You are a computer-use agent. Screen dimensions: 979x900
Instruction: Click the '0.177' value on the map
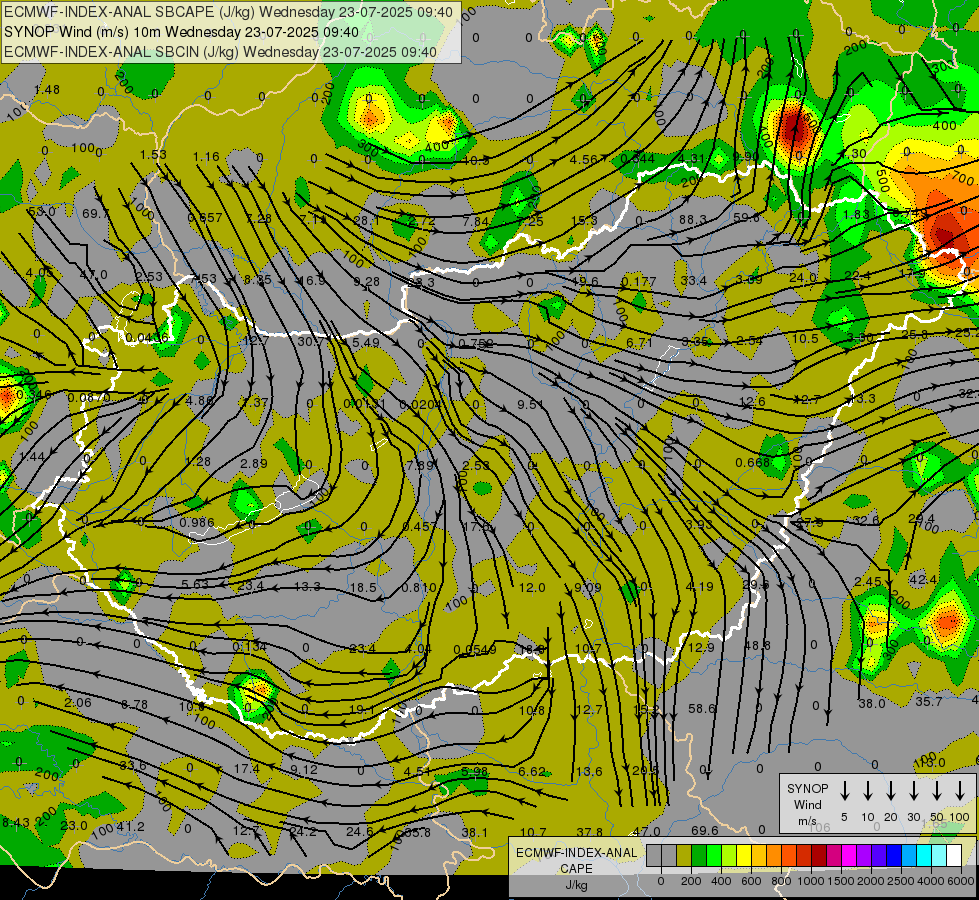(x=639, y=282)
